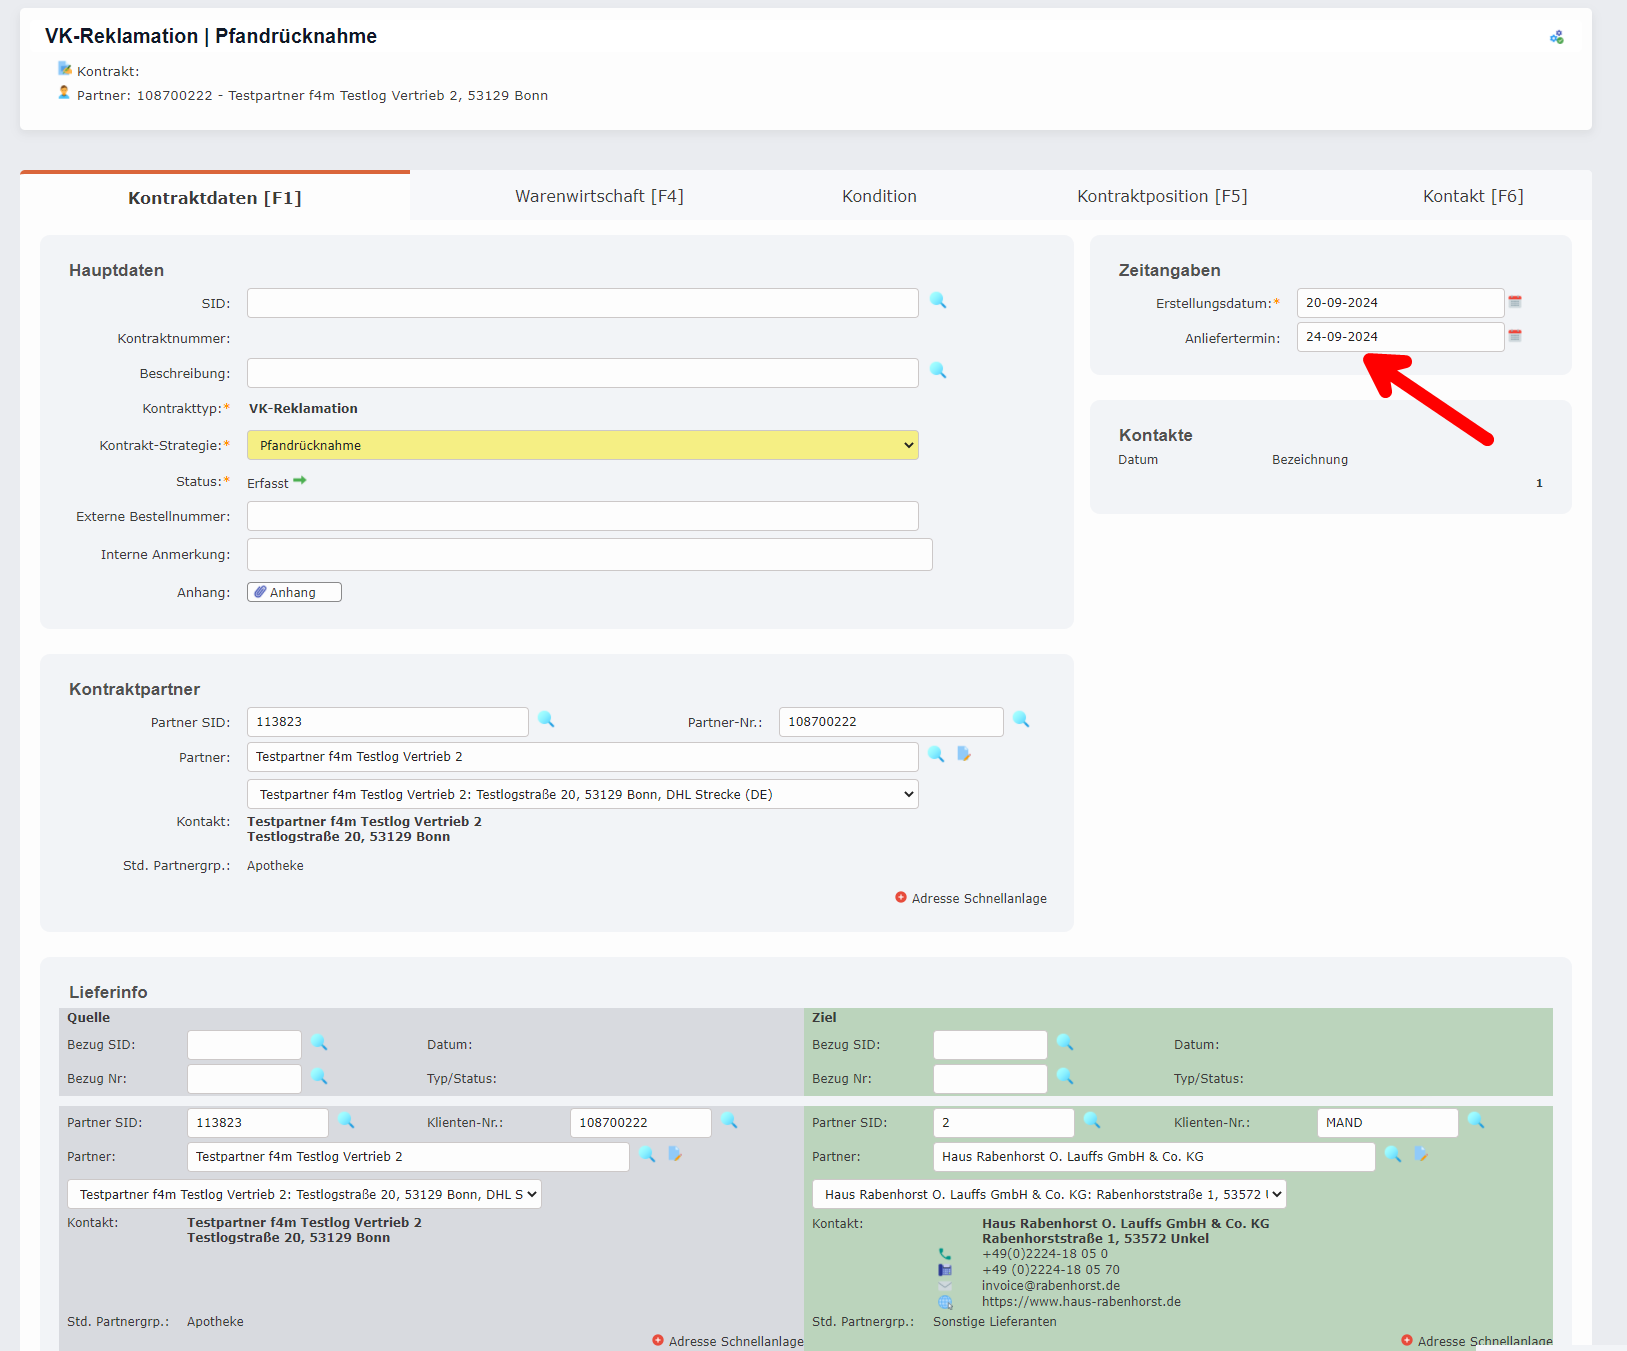
Task: Open the Beschreibung lookup magnifier
Action: [x=938, y=371]
